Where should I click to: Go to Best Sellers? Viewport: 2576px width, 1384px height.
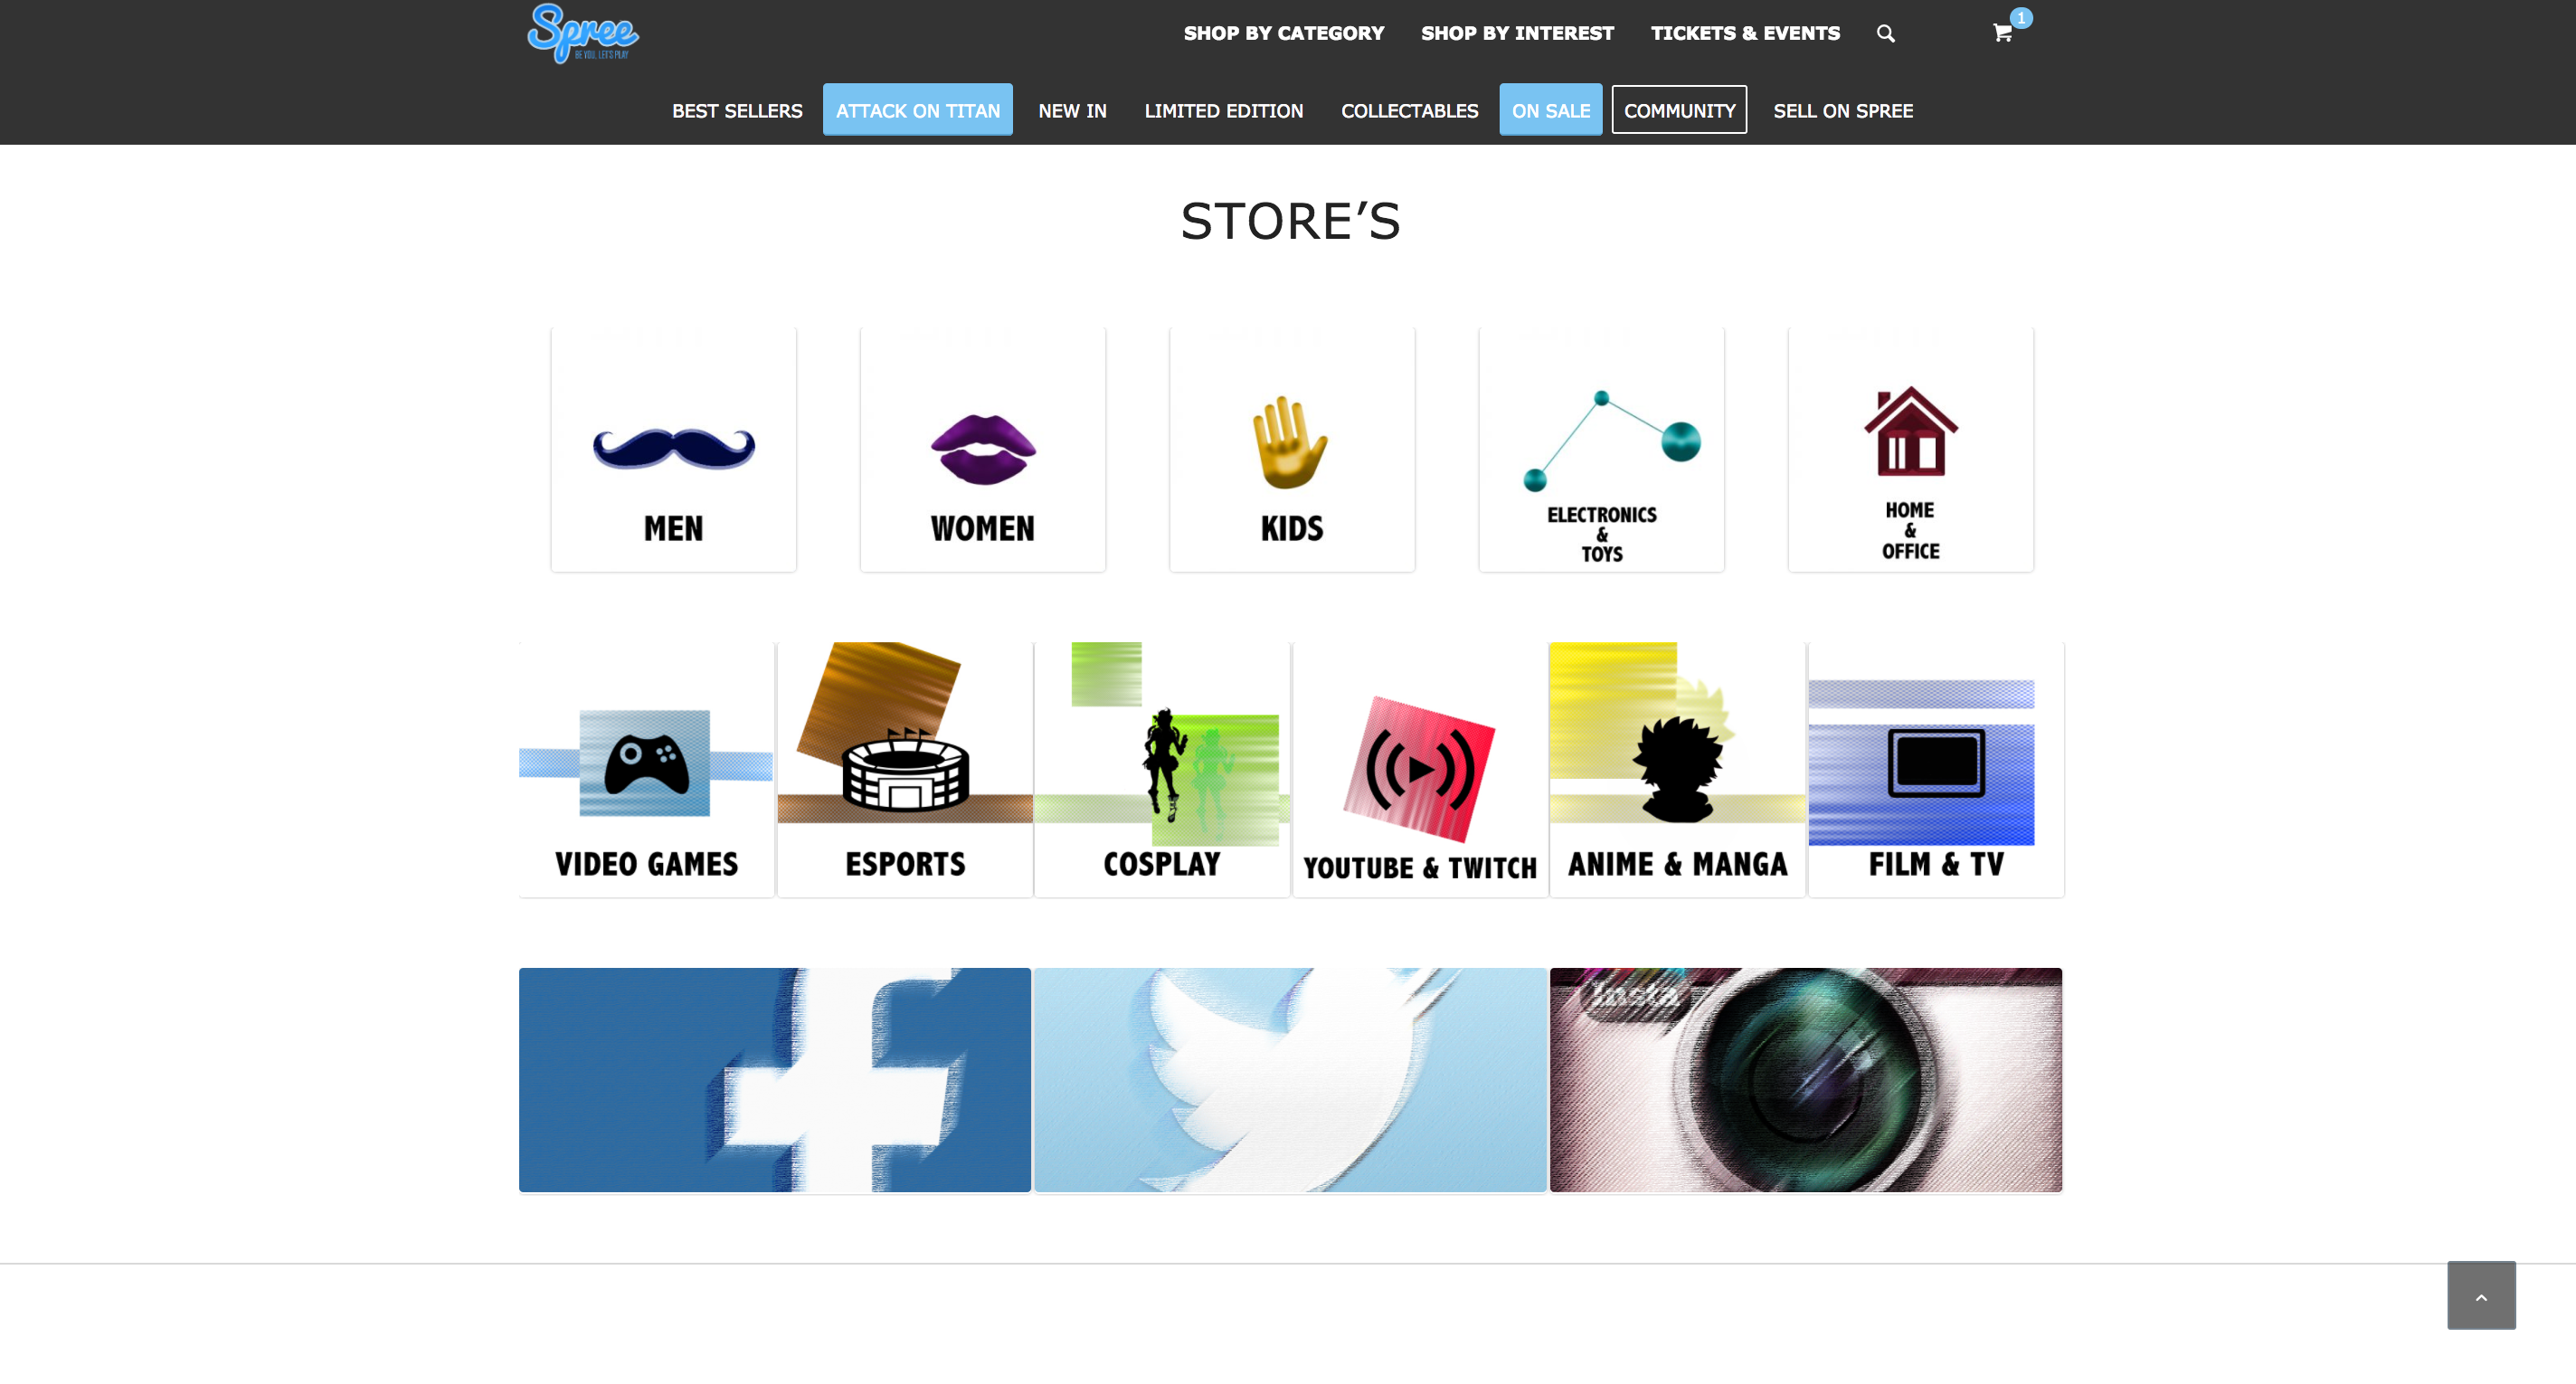(737, 111)
